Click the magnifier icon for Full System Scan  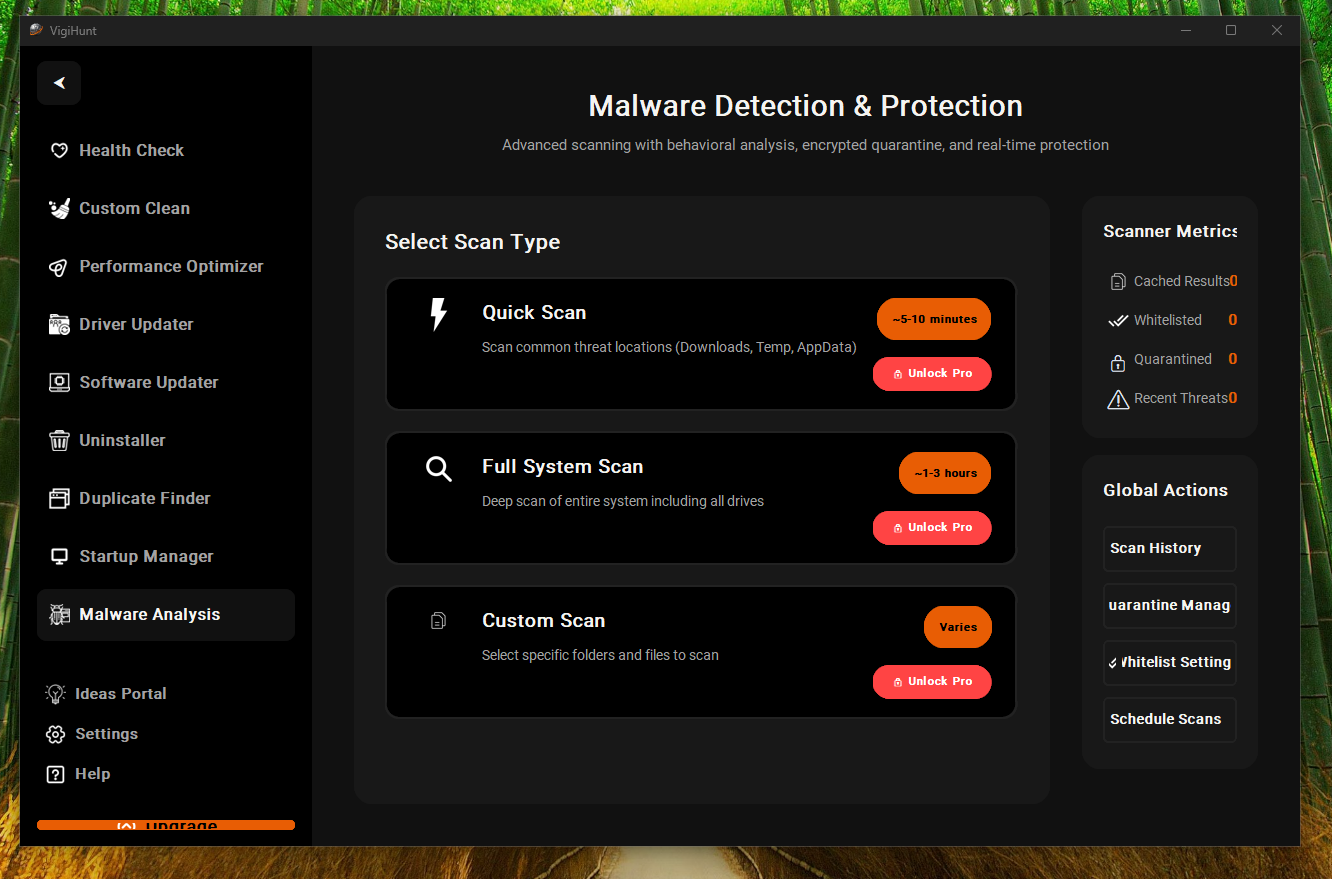coord(438,468)
